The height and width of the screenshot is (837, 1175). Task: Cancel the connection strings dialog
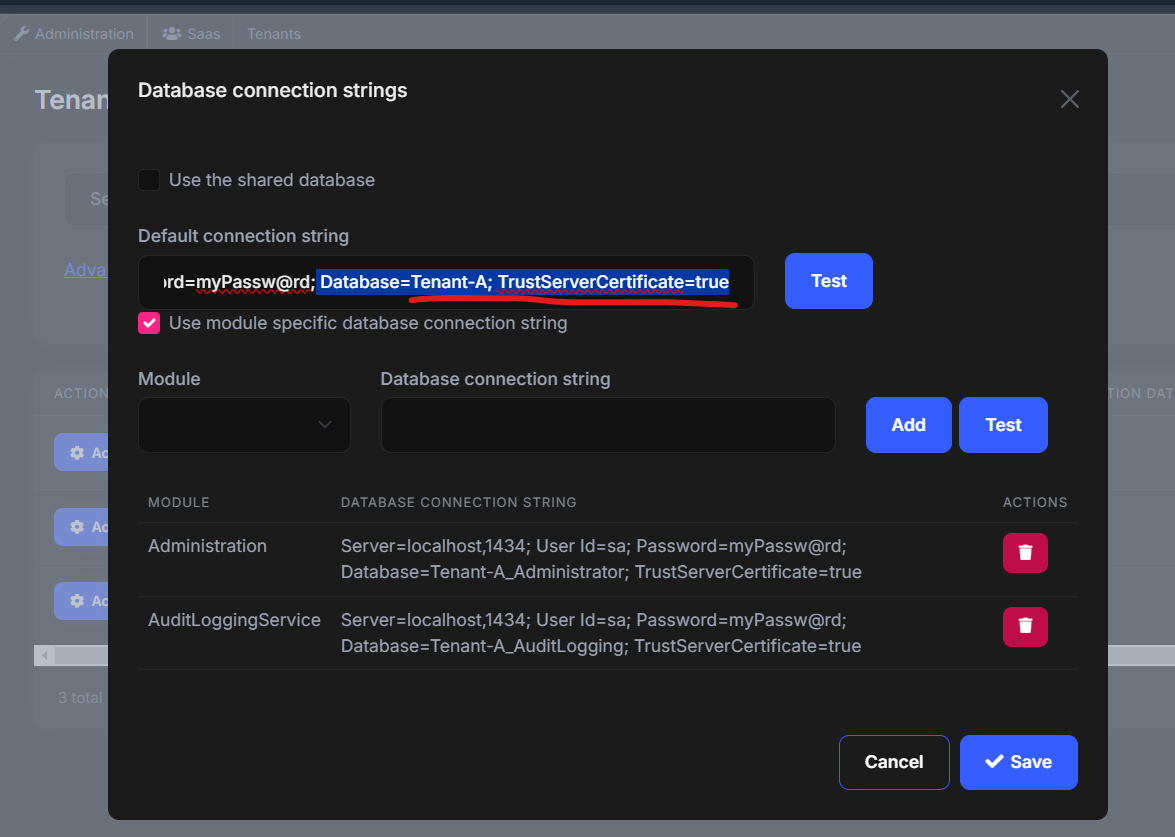coord(893,762)
